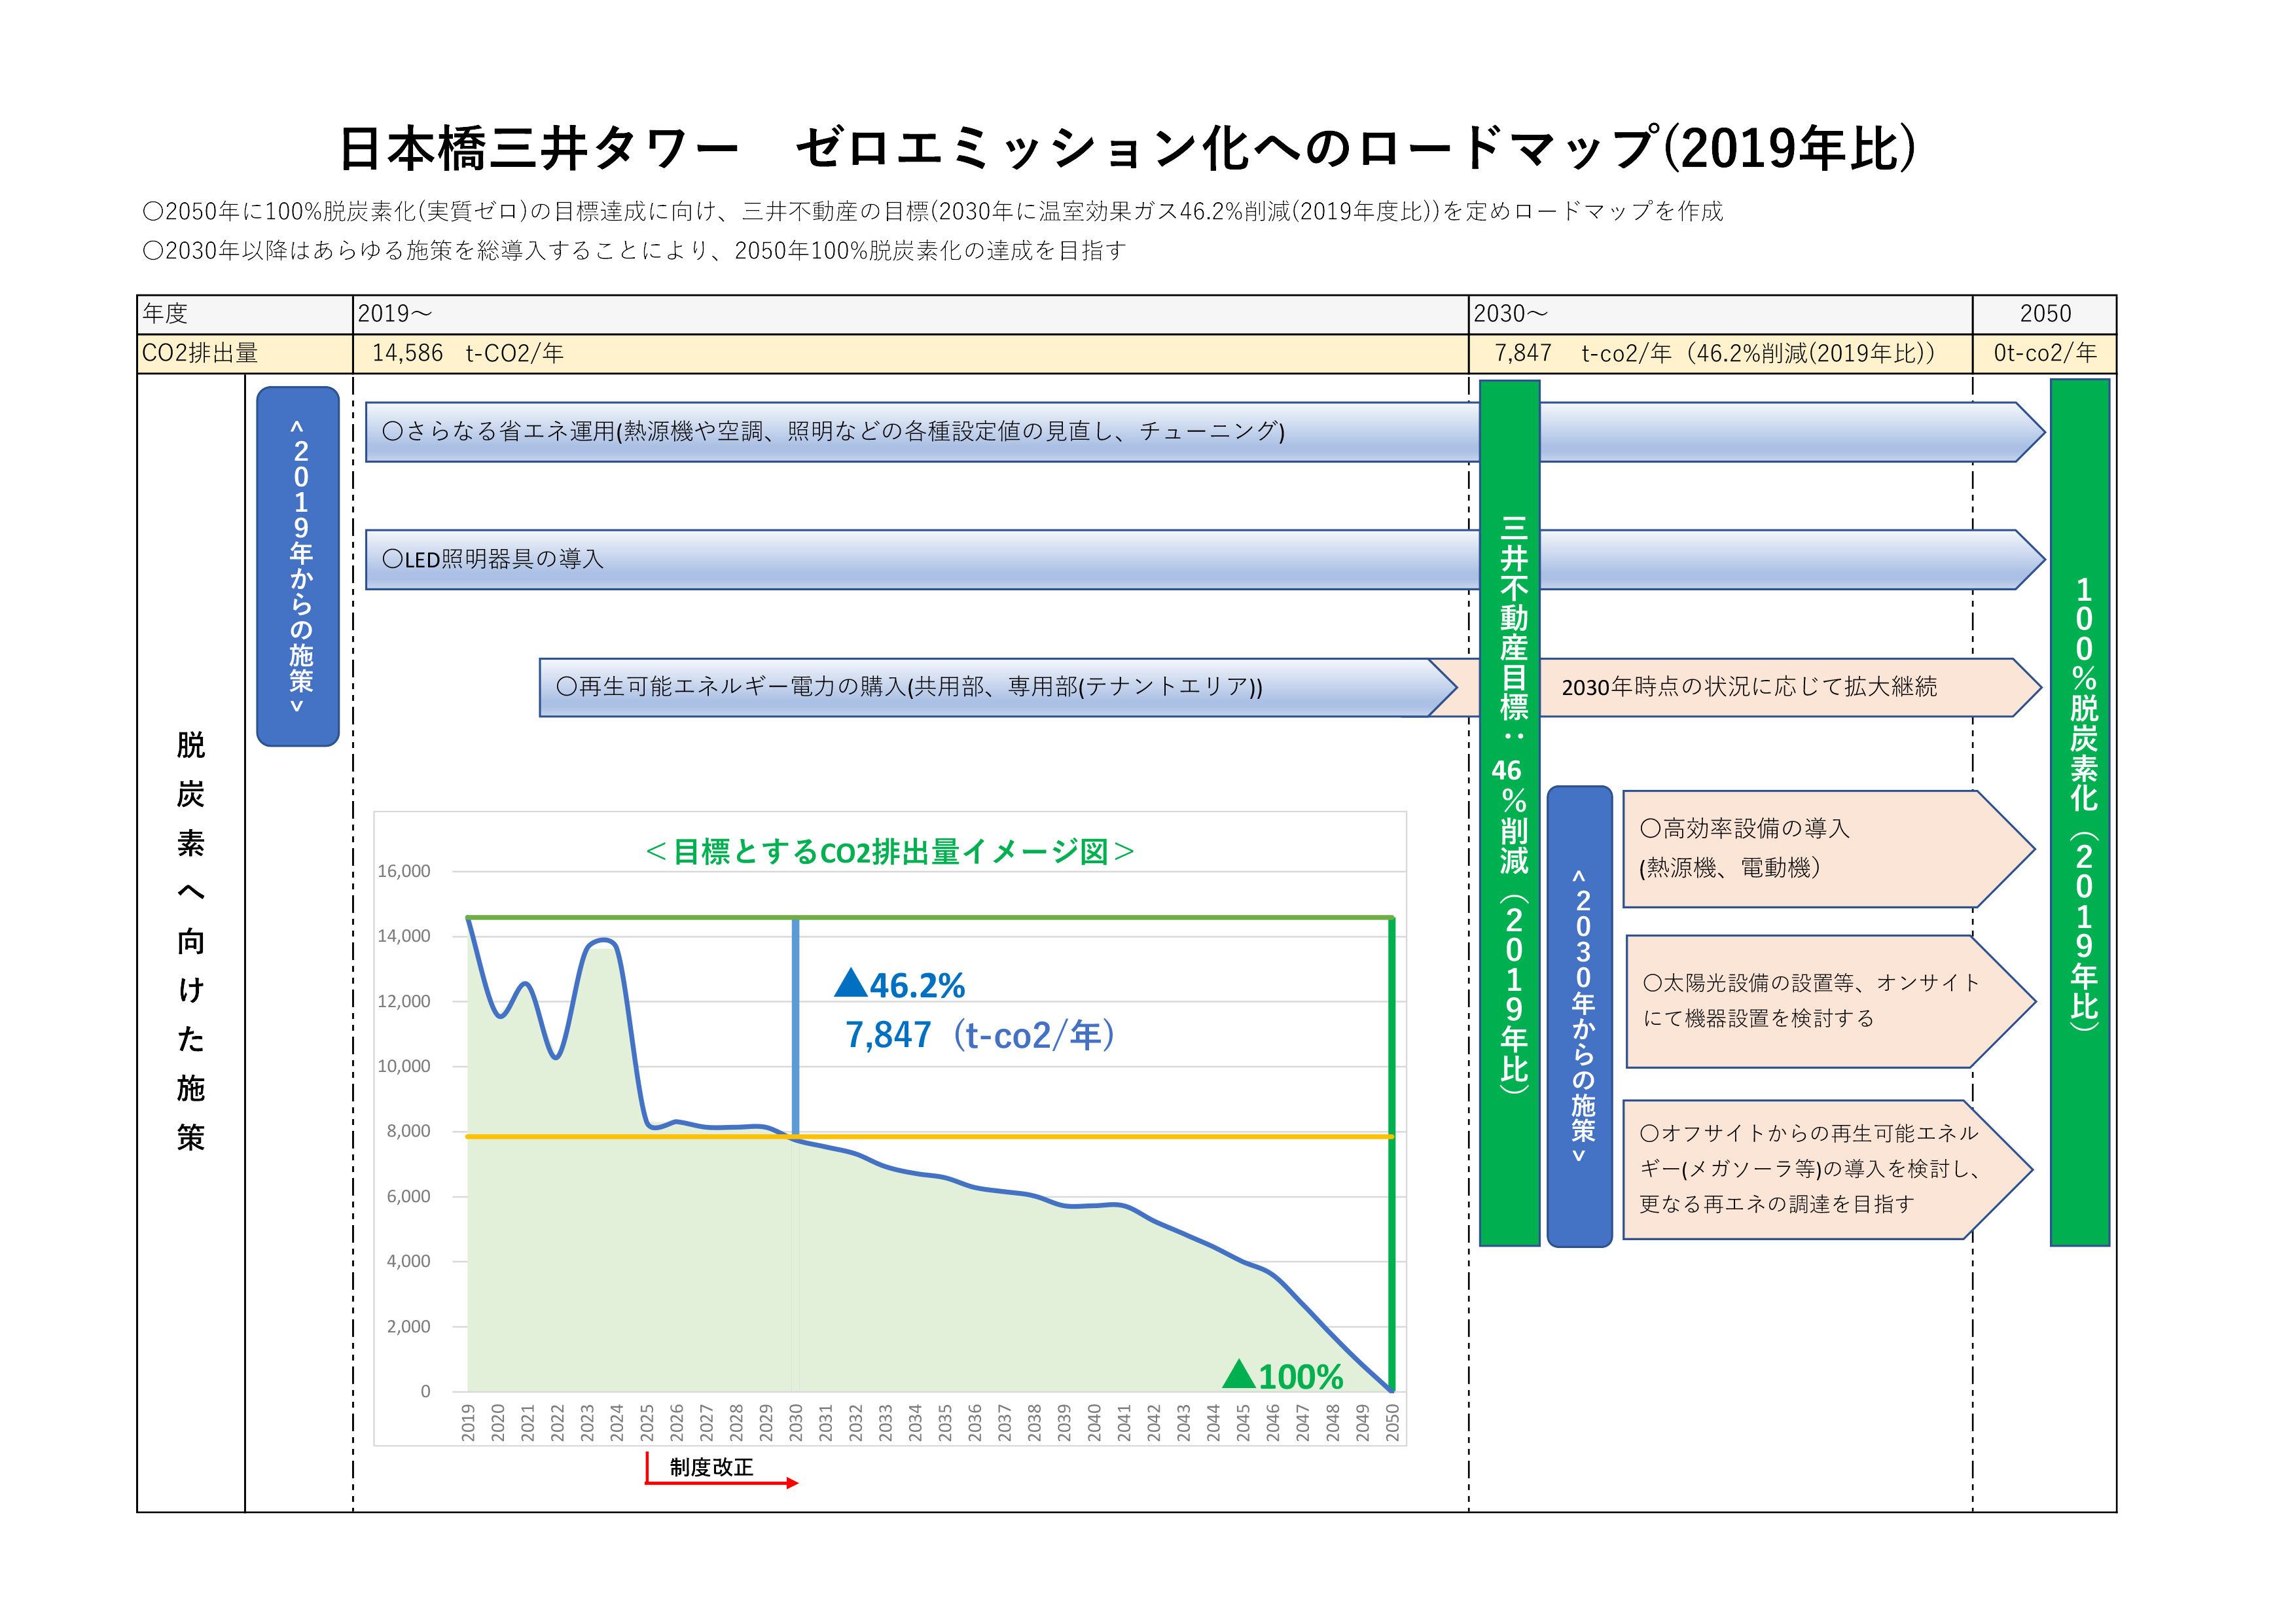Click the blue ＜2019年からの施策＞ box
Viewport: 2296px width, 1623px height.
298,566
